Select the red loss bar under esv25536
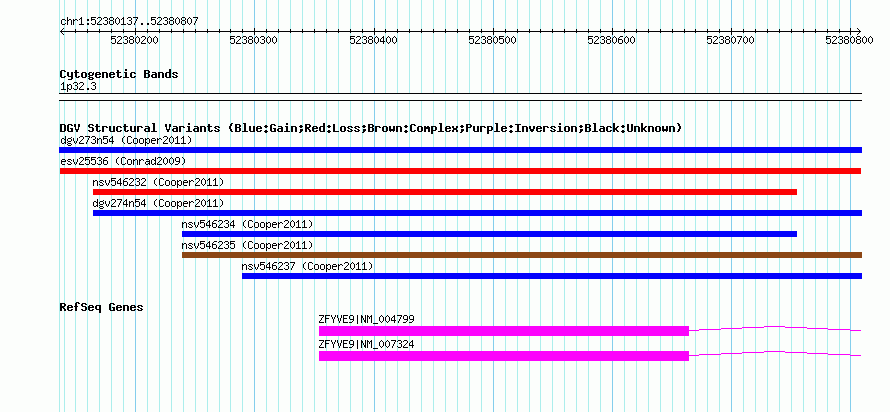 [460, 171]
